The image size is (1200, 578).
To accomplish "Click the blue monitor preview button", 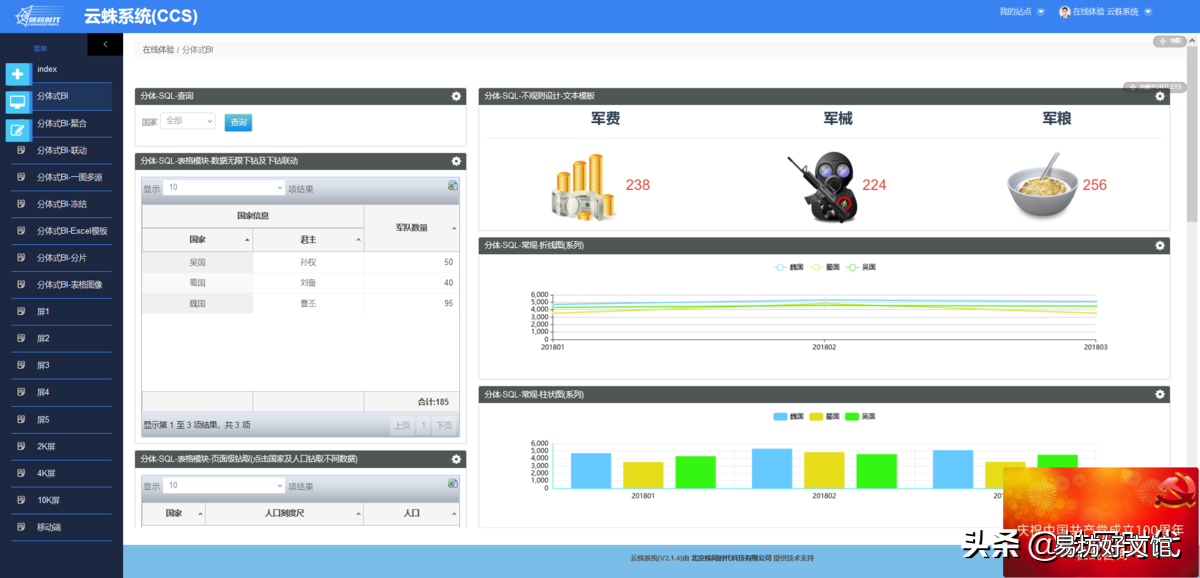I will (18, 102).
